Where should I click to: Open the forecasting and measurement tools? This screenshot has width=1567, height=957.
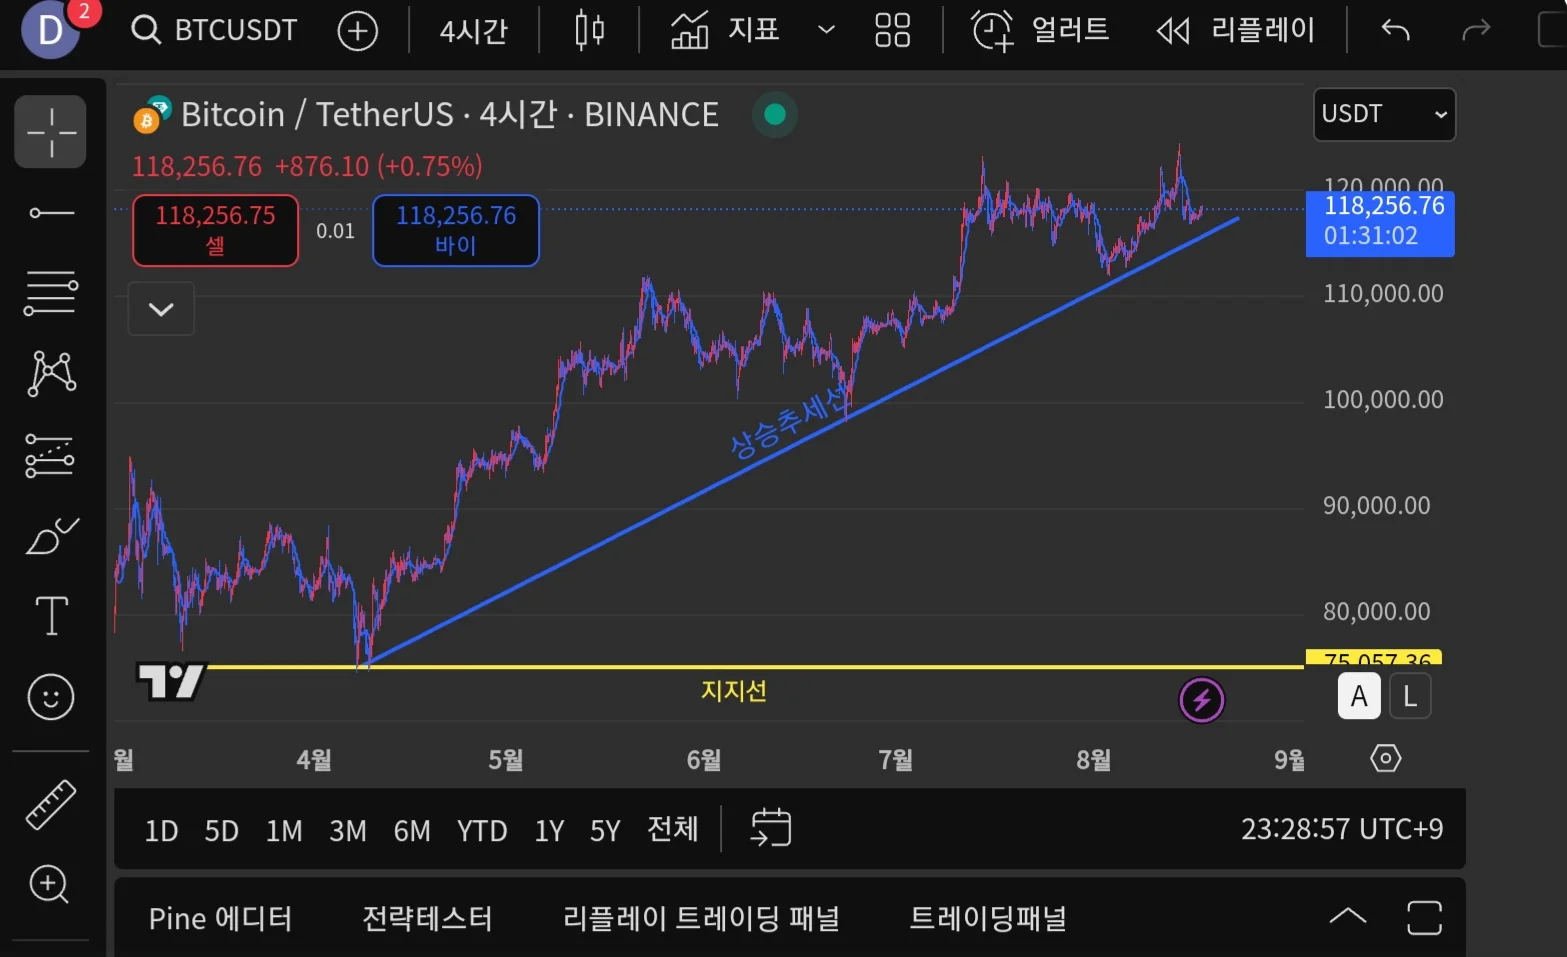point(50,455)
